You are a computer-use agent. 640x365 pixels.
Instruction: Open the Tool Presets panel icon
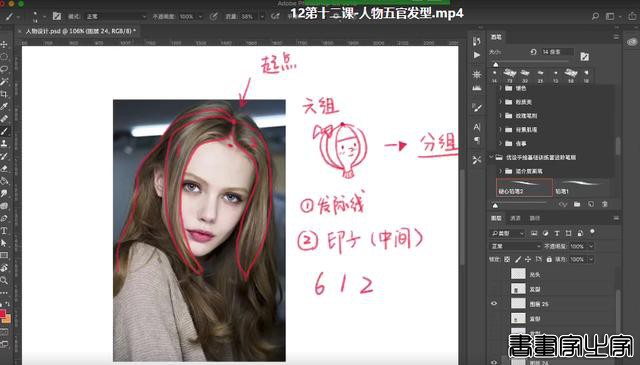click(x=476, y=160)
